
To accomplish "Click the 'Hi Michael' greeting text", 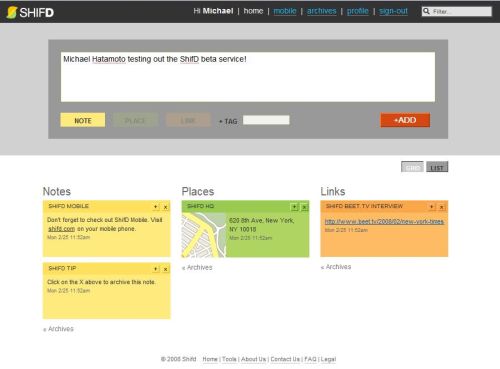I will (213, 11).
